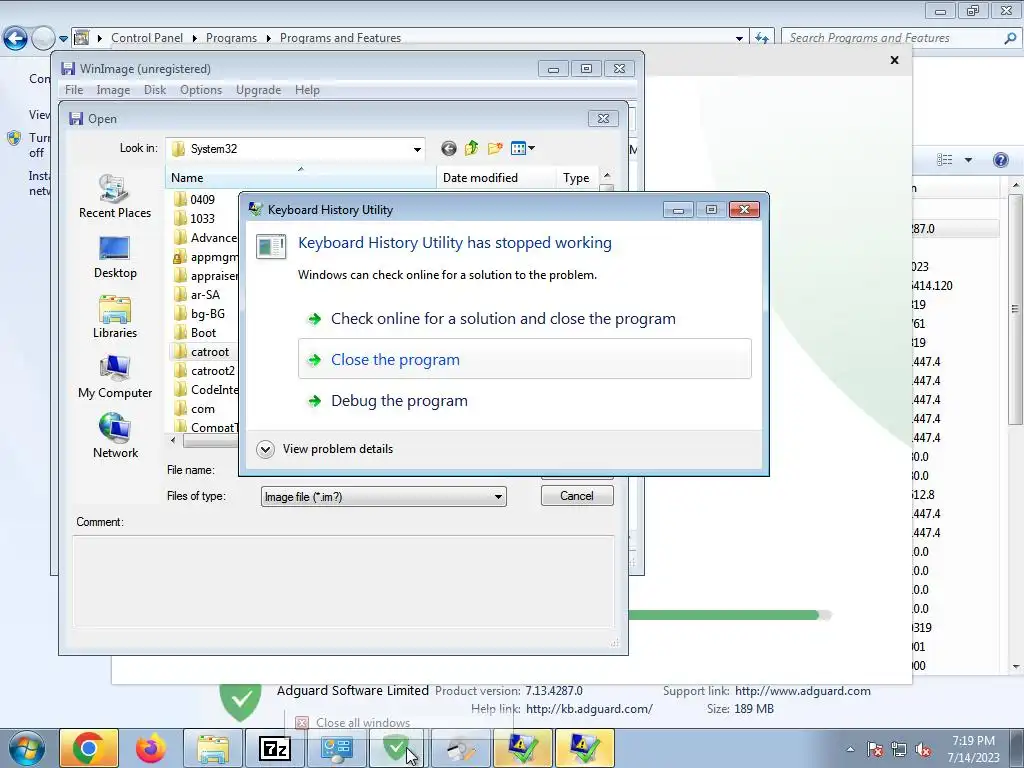Select the catroot2 folder

204,371
